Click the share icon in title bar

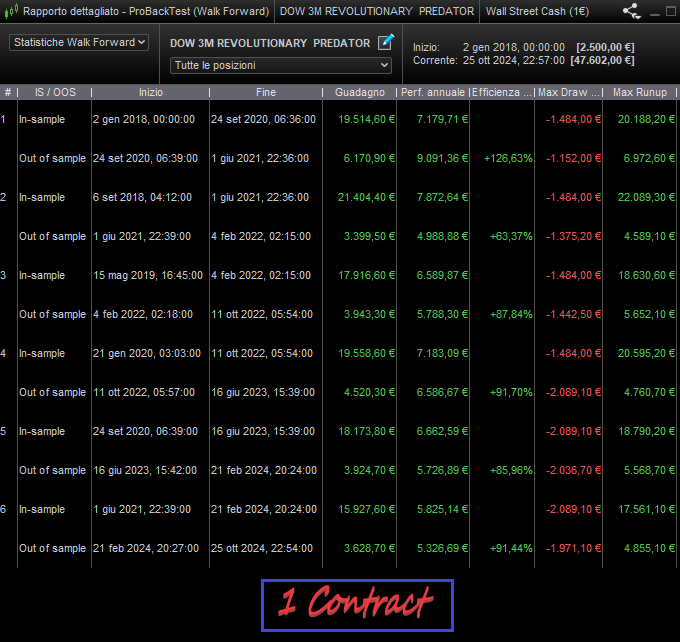coord(631,11)
